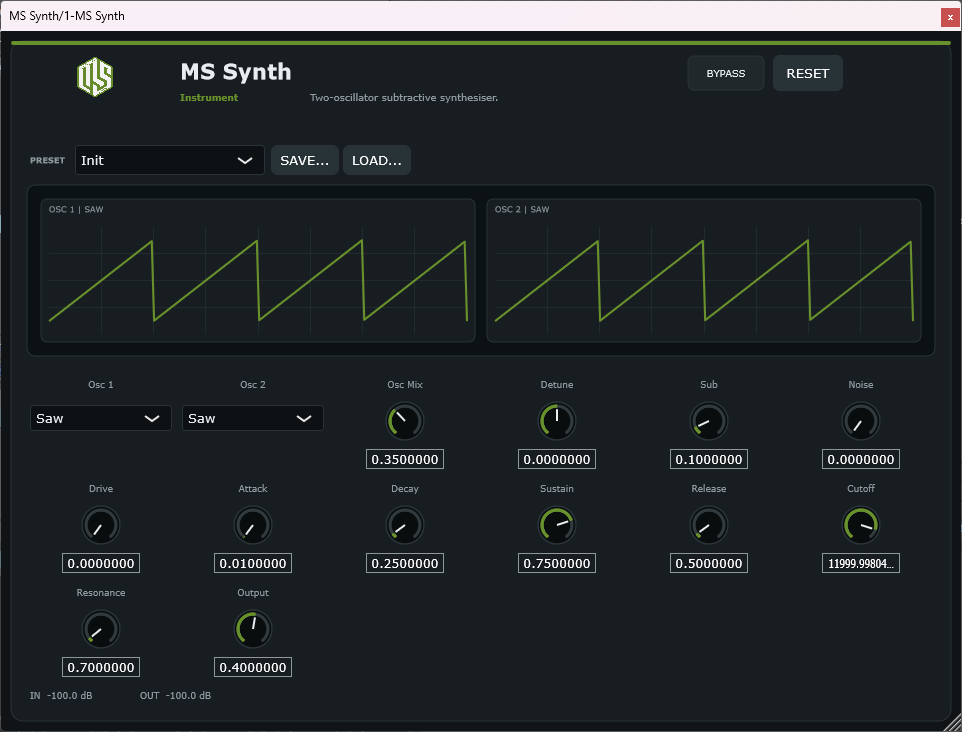
Task: Click the Osc Mix knob
Action: [x=405, y=421]
